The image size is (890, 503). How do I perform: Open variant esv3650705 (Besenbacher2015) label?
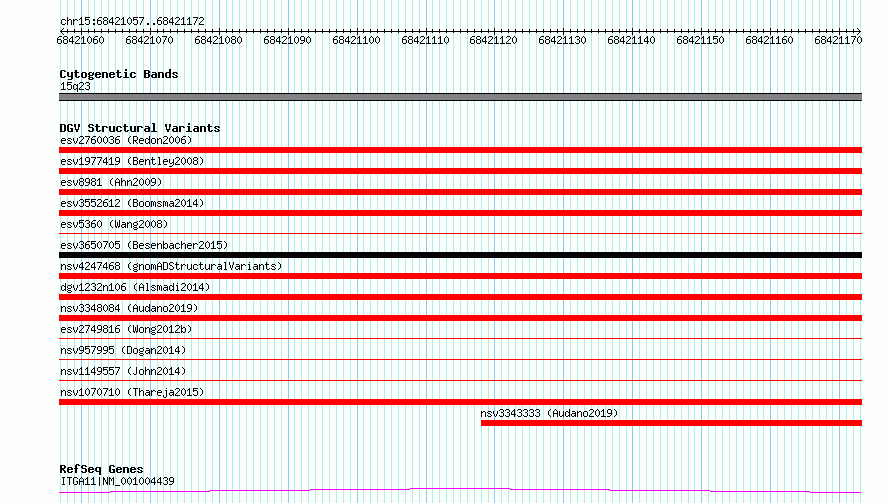tap(144, 245)
